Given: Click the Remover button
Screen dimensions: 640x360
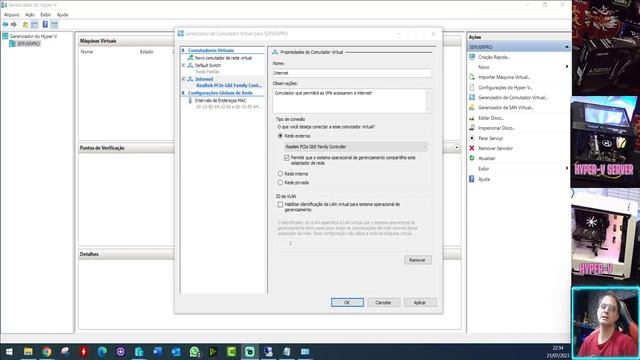Looking at the screenshot, I should (x=417, y=260).
